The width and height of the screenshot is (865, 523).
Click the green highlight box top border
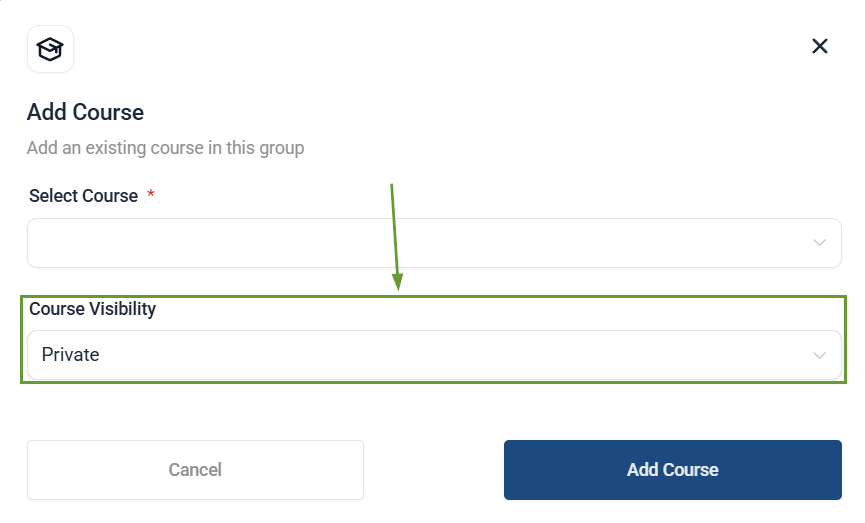click(x=600, y=295)
